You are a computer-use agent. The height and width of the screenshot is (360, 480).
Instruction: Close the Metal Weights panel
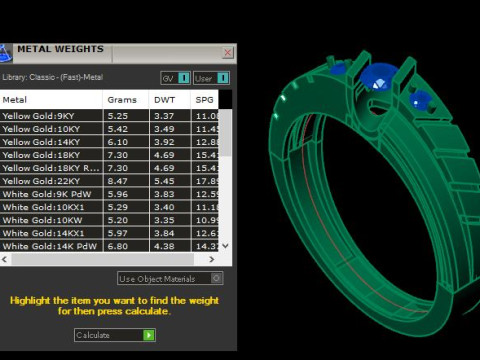coord(228,53)
